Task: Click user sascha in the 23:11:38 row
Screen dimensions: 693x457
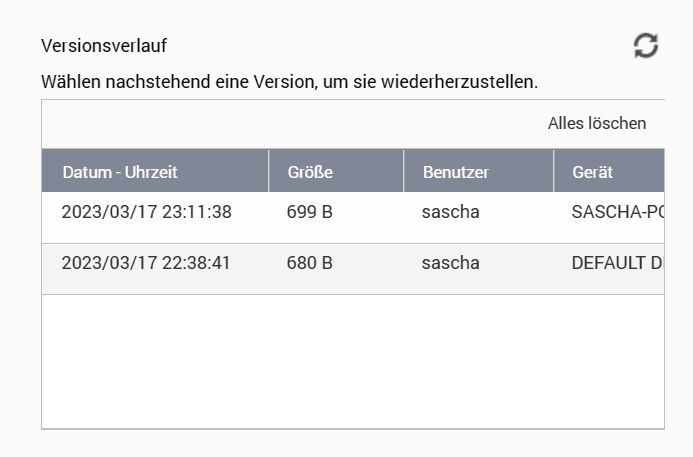Action: tap(450, 212)
